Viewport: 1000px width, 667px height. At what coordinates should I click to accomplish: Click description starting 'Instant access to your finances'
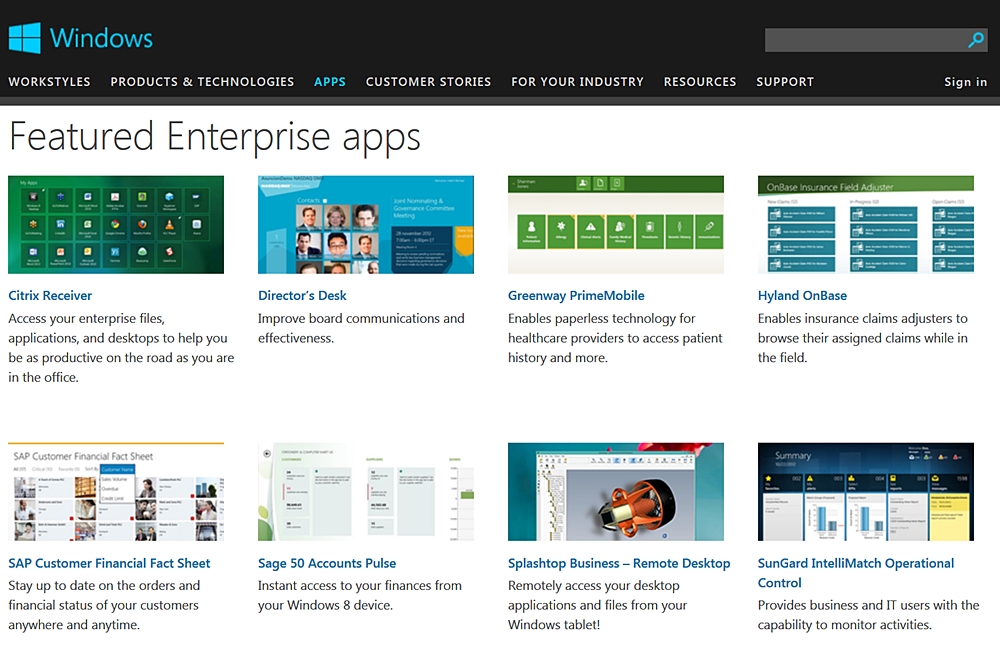360,595
